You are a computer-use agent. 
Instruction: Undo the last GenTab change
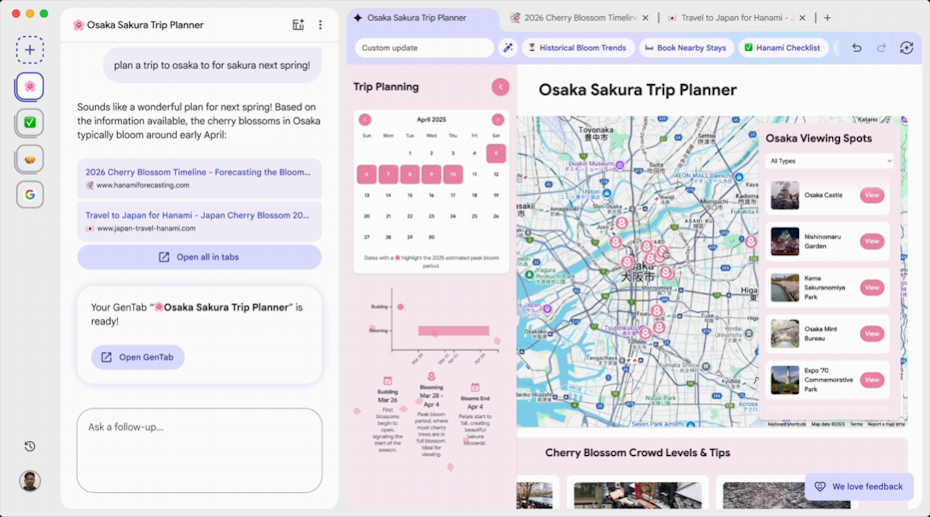coord(856,48)
